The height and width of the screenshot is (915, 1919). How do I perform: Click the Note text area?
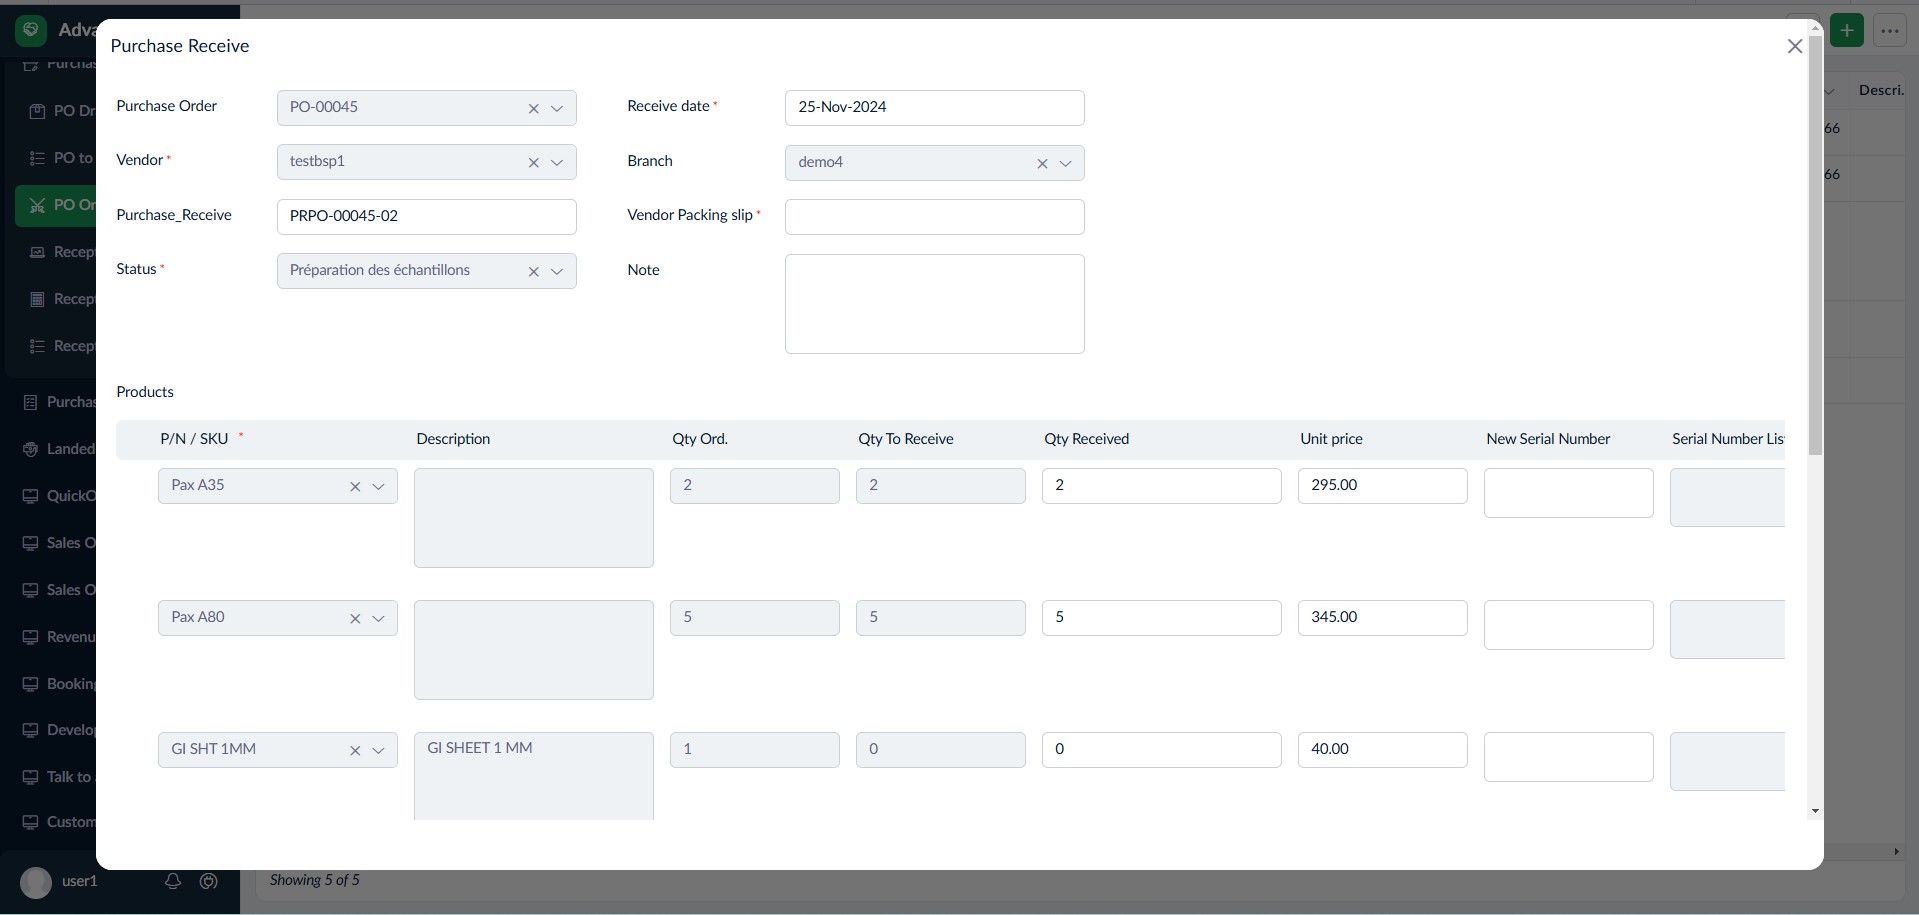934,304
